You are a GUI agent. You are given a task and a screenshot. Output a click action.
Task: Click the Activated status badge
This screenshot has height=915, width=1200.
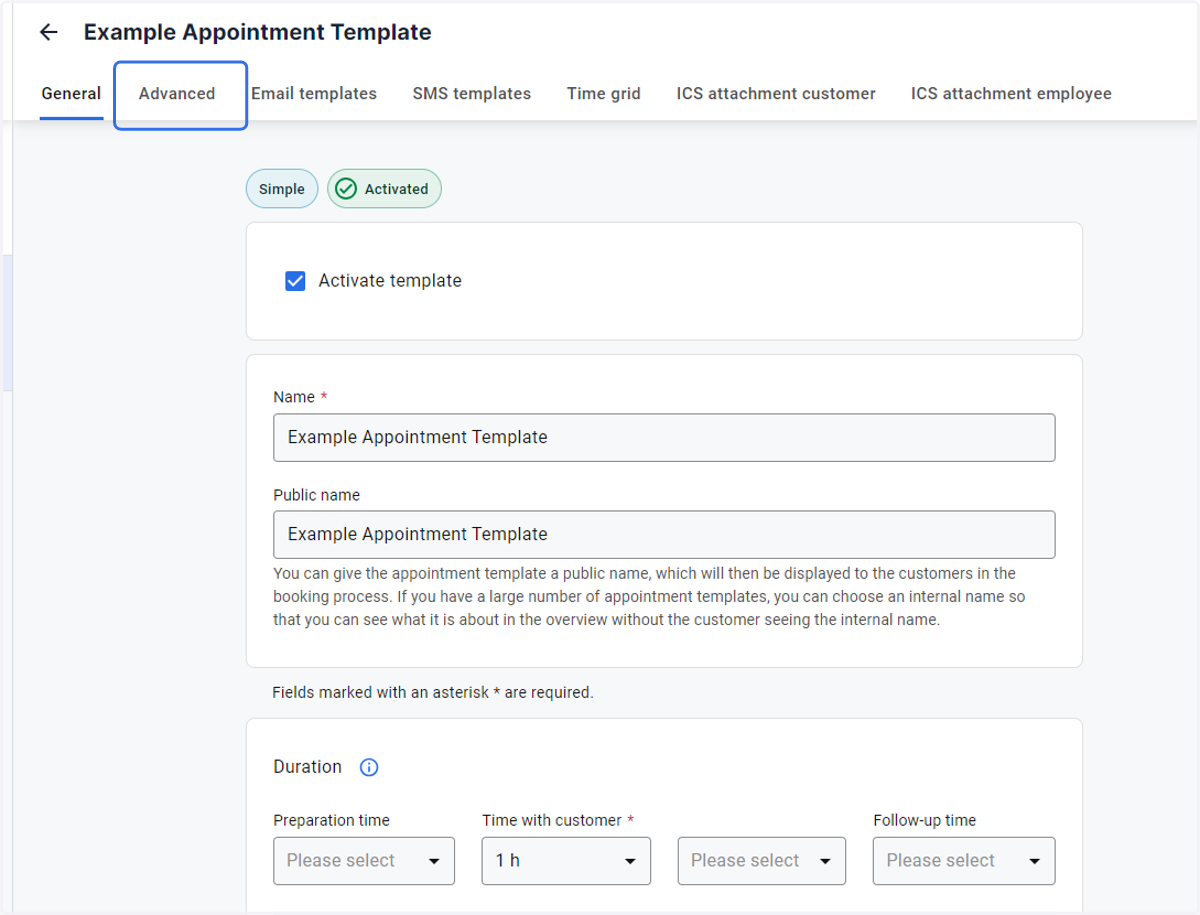click(384, 189)
